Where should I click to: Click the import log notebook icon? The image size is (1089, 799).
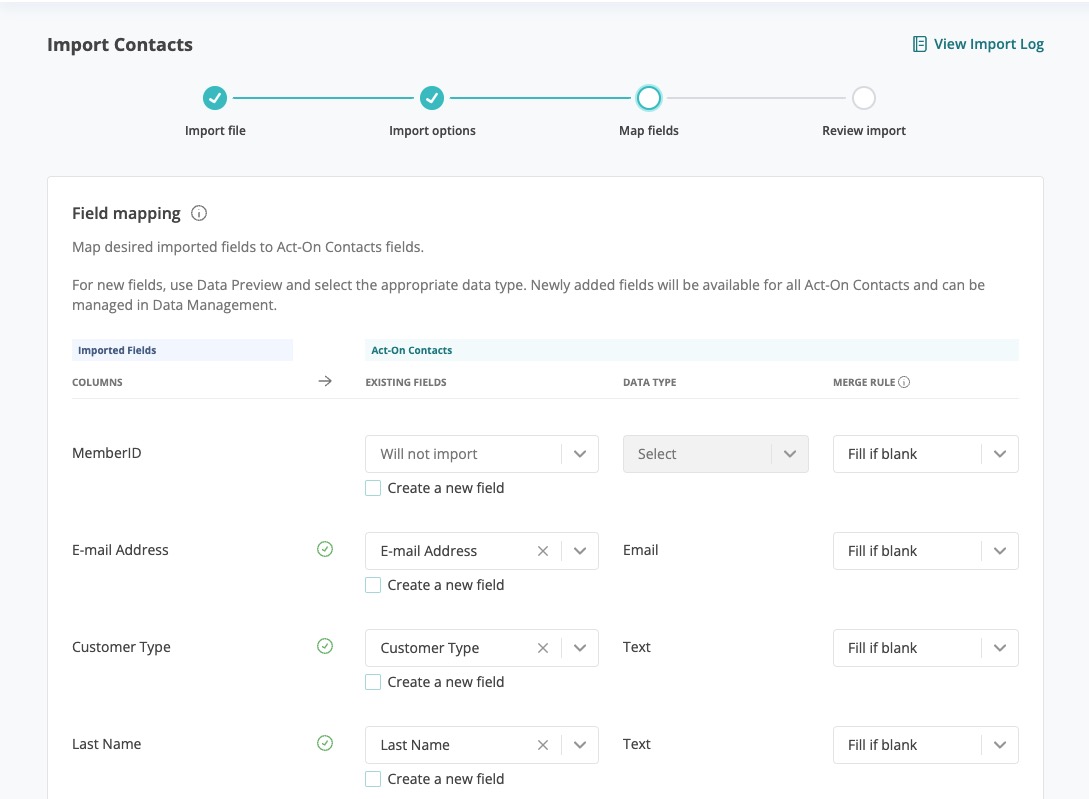point(920,44)
